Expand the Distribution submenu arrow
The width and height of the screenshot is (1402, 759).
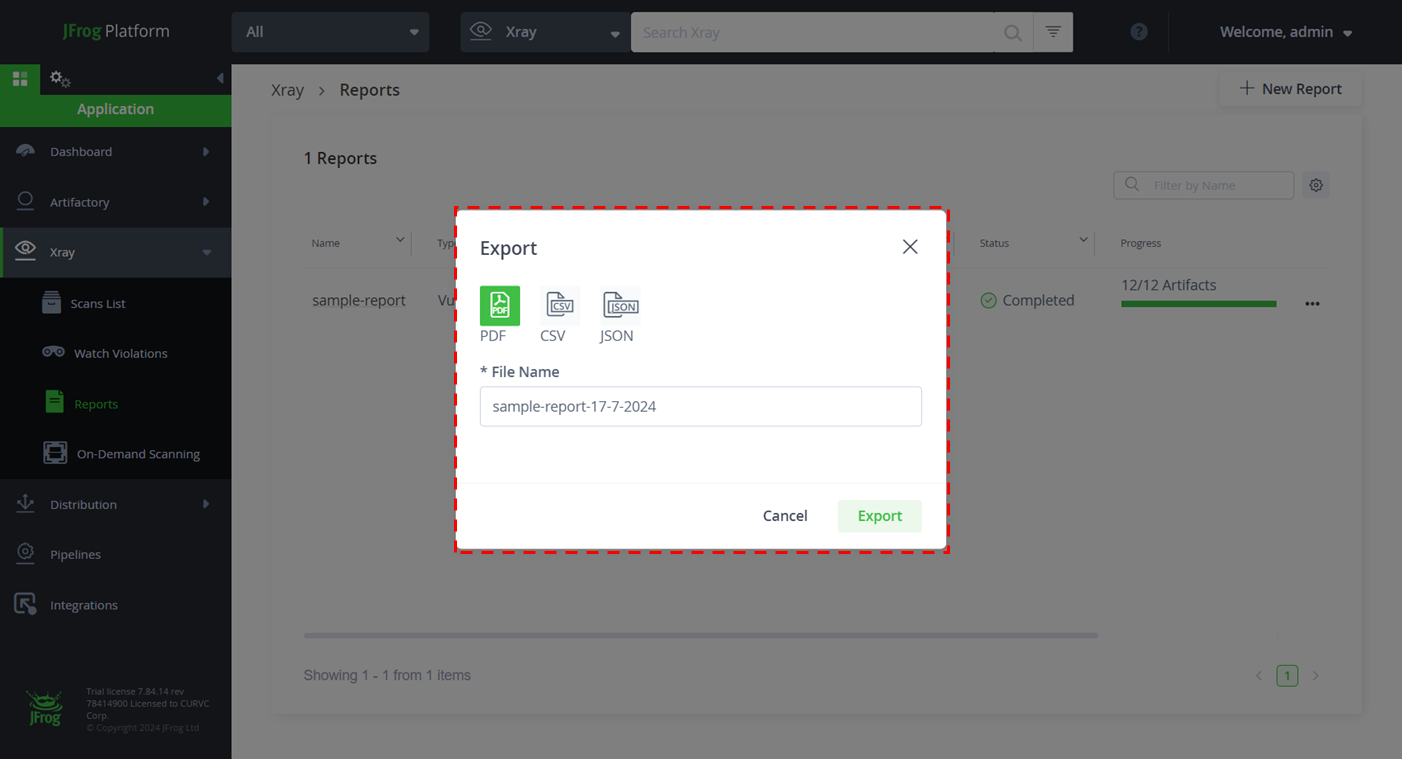pos(206,504)
